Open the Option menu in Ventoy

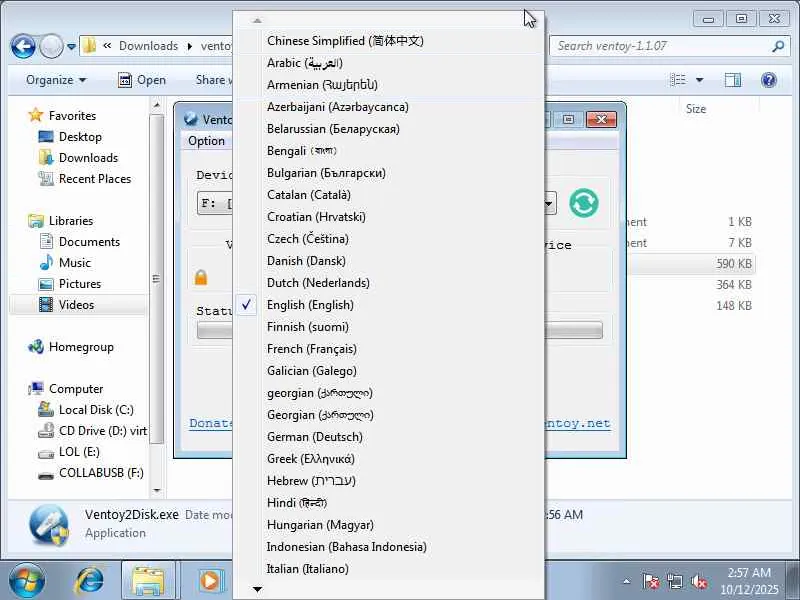[x=206, y=141]
